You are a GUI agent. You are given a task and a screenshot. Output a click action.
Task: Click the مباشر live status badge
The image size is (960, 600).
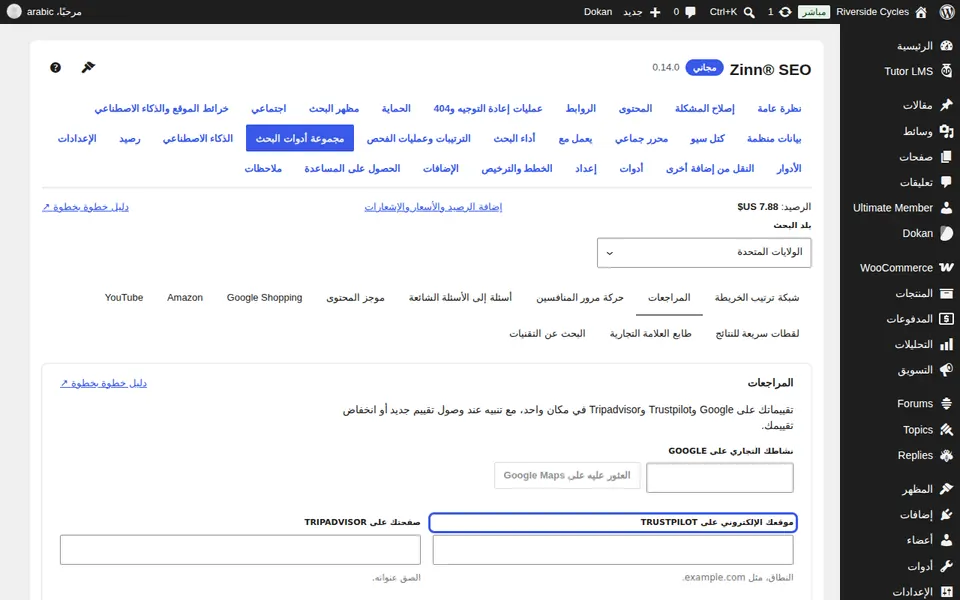pyautogui.click(x=814, y=12)
